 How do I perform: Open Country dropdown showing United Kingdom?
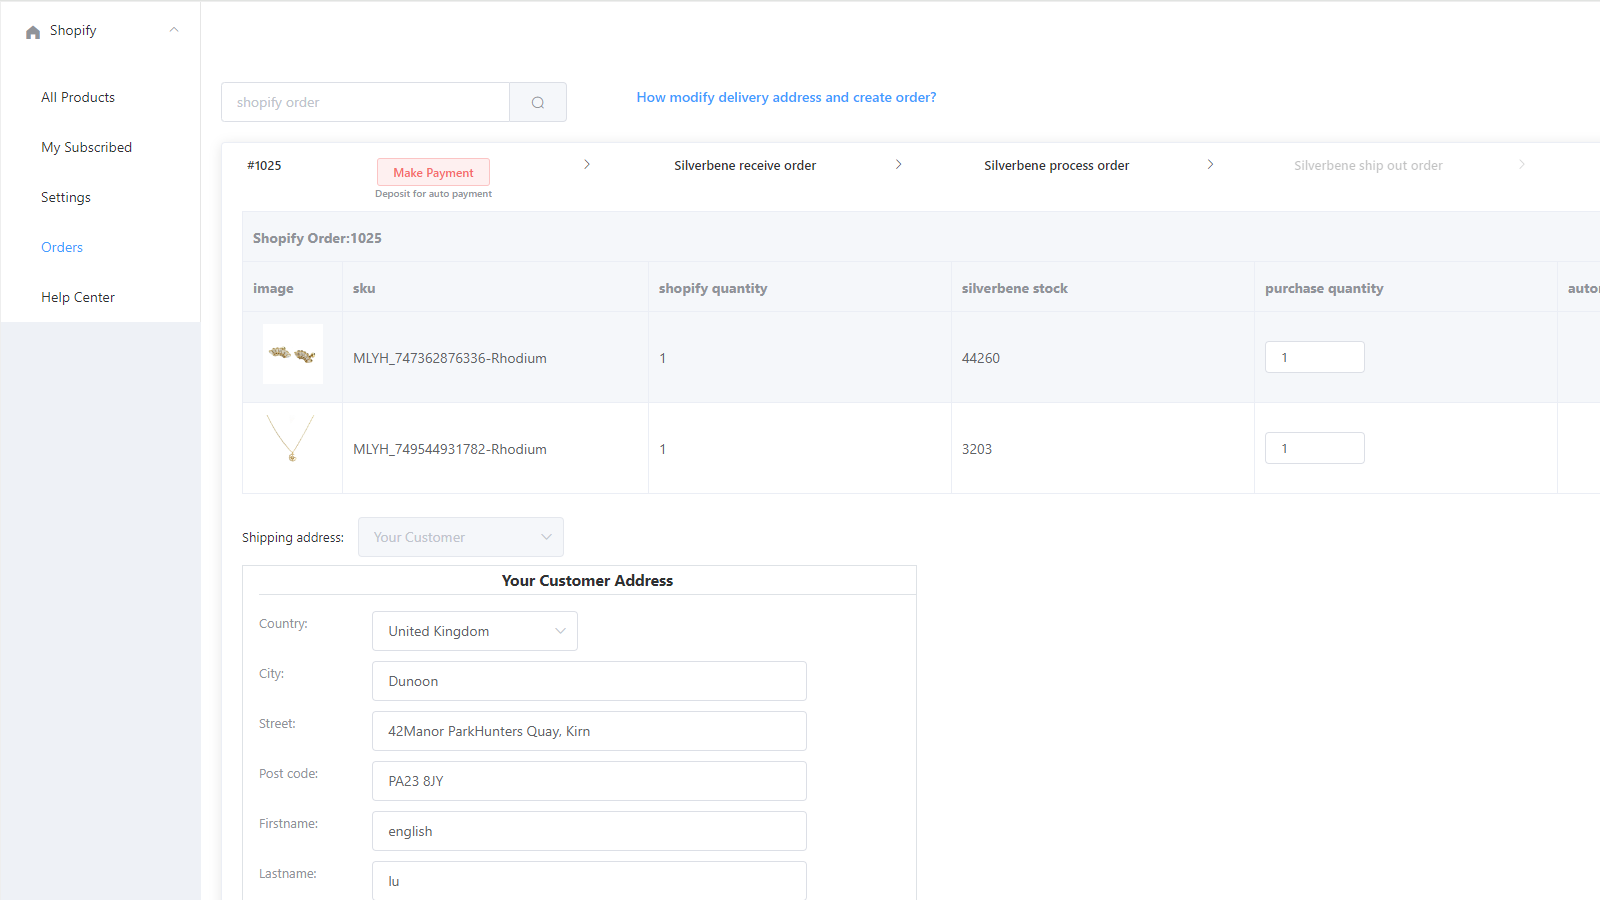(475, 631)
